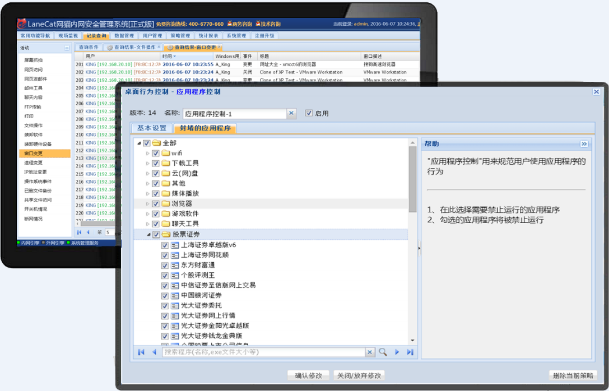Click next result arrow in search bar
609x391 pixels.
coord(397,352)
